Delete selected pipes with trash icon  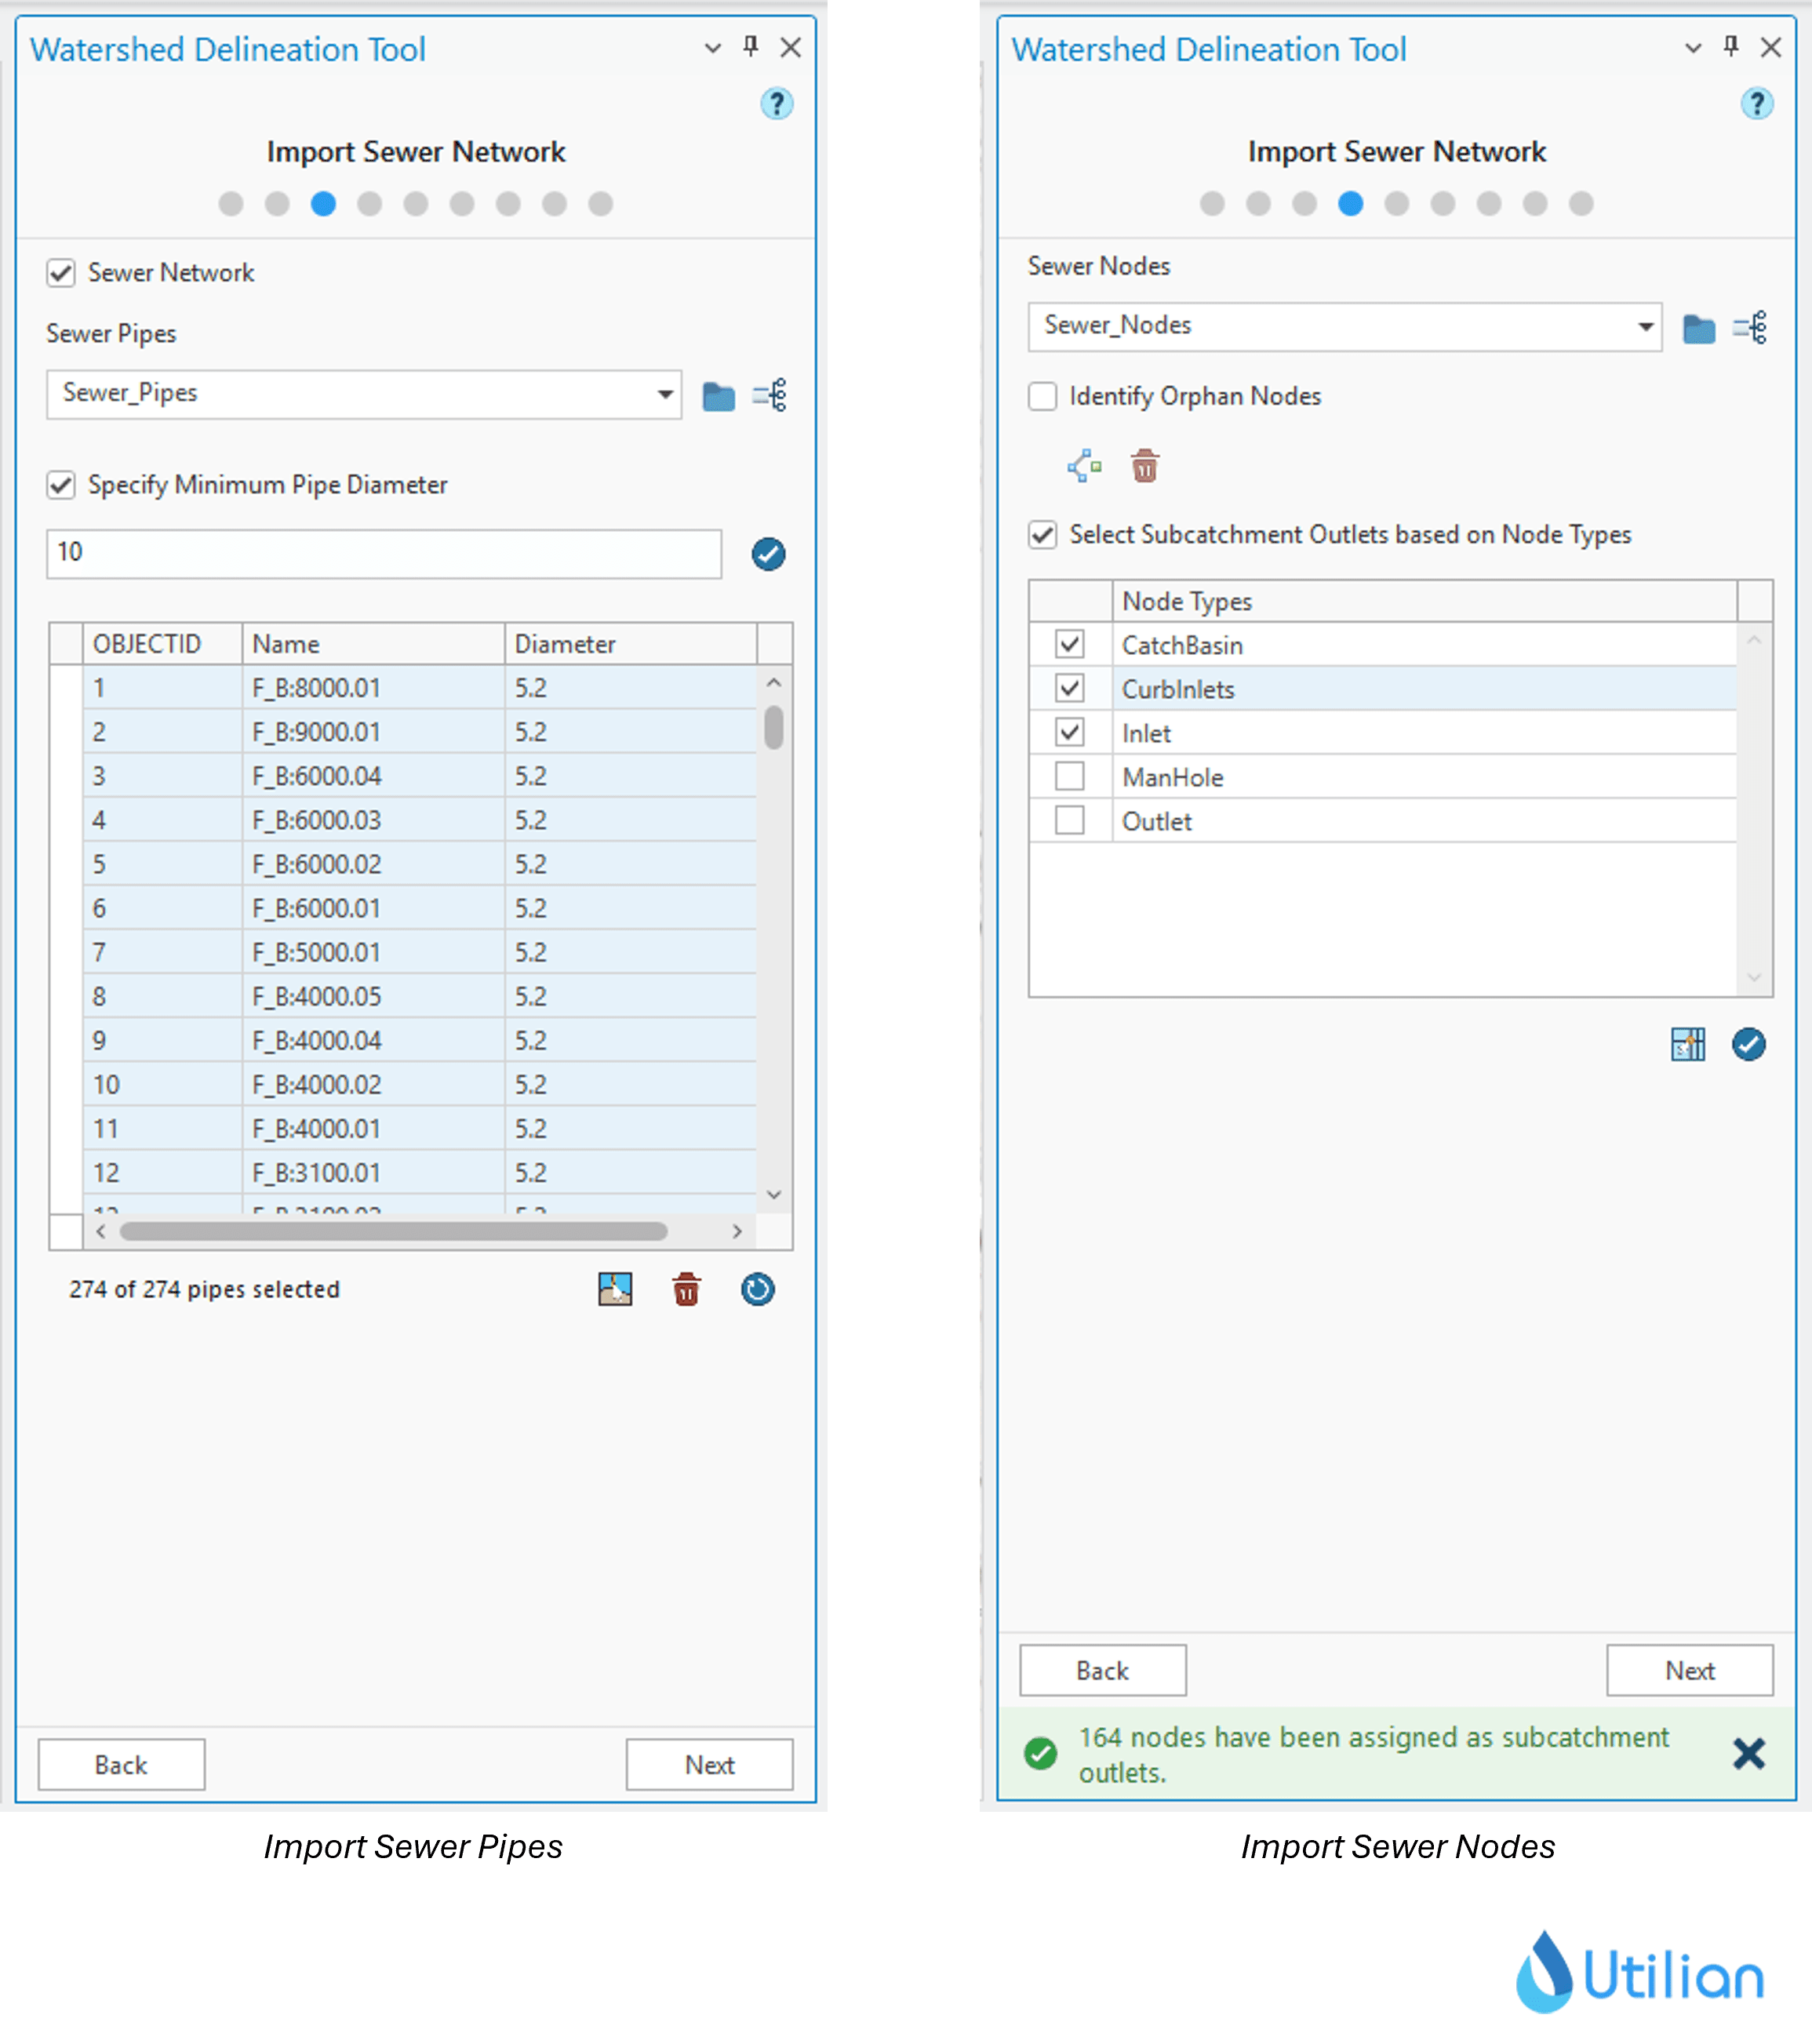pyautogui.click(x=686, y=1289)
